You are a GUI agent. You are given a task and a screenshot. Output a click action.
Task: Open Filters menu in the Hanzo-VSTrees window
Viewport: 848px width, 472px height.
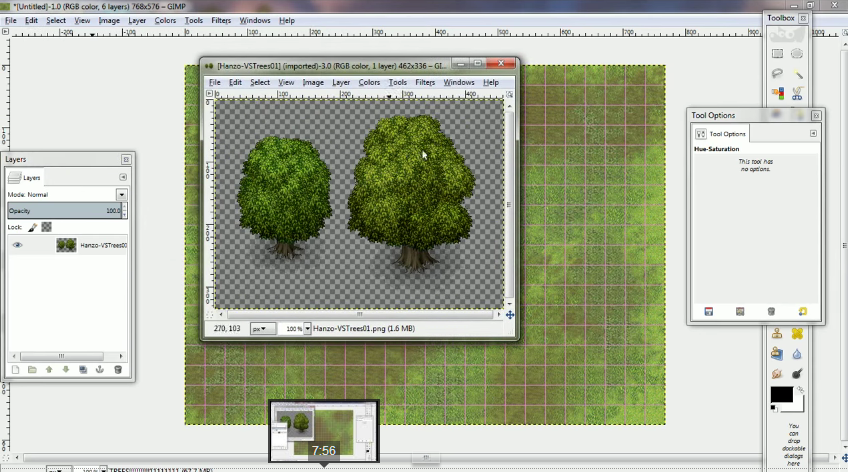(x=425, y=82)
